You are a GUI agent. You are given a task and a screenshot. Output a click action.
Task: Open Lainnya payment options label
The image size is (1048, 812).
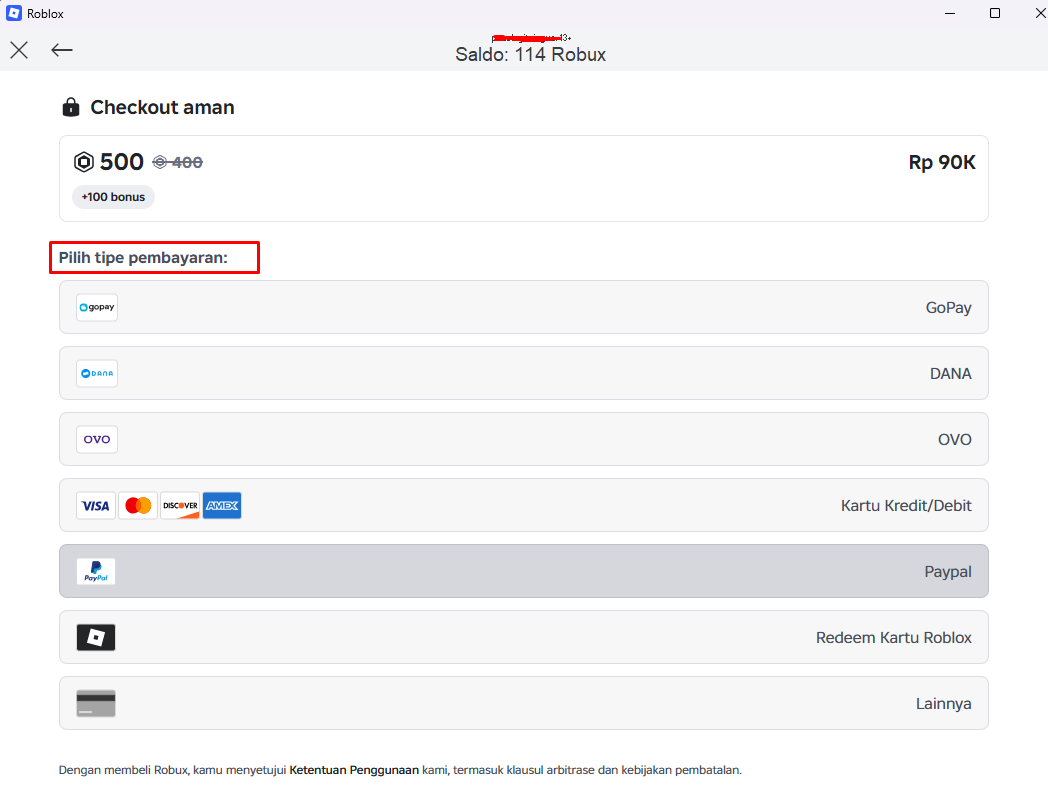(943, 704)
